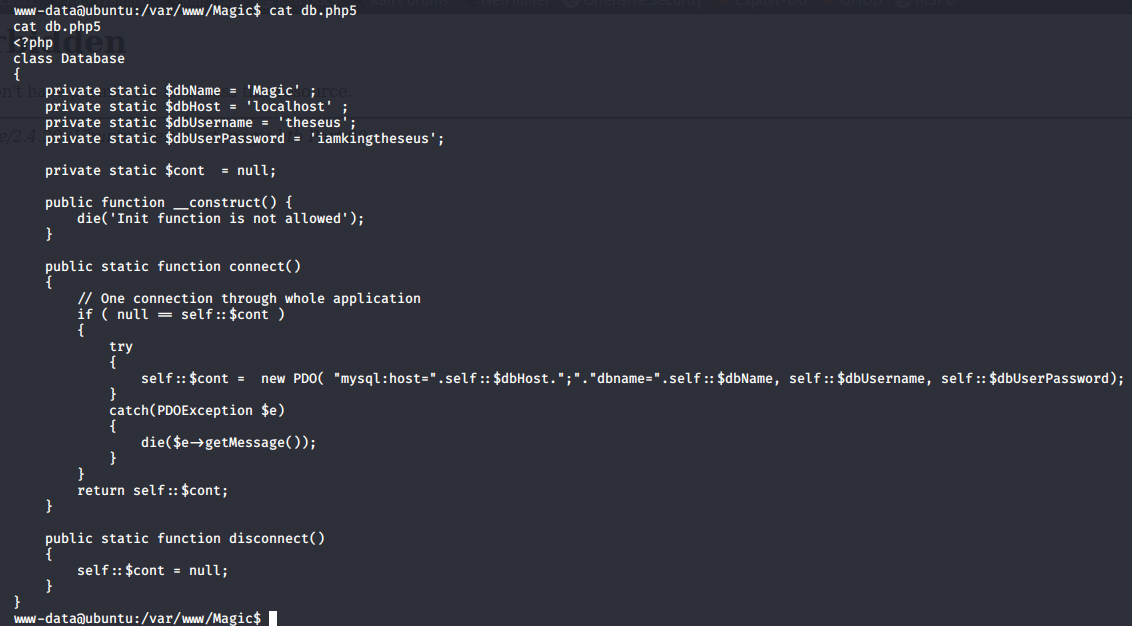The width and height of the screenshot is (1132, 626).
Task: Click the 'Magic' database name value
Action: pos(273,91)
